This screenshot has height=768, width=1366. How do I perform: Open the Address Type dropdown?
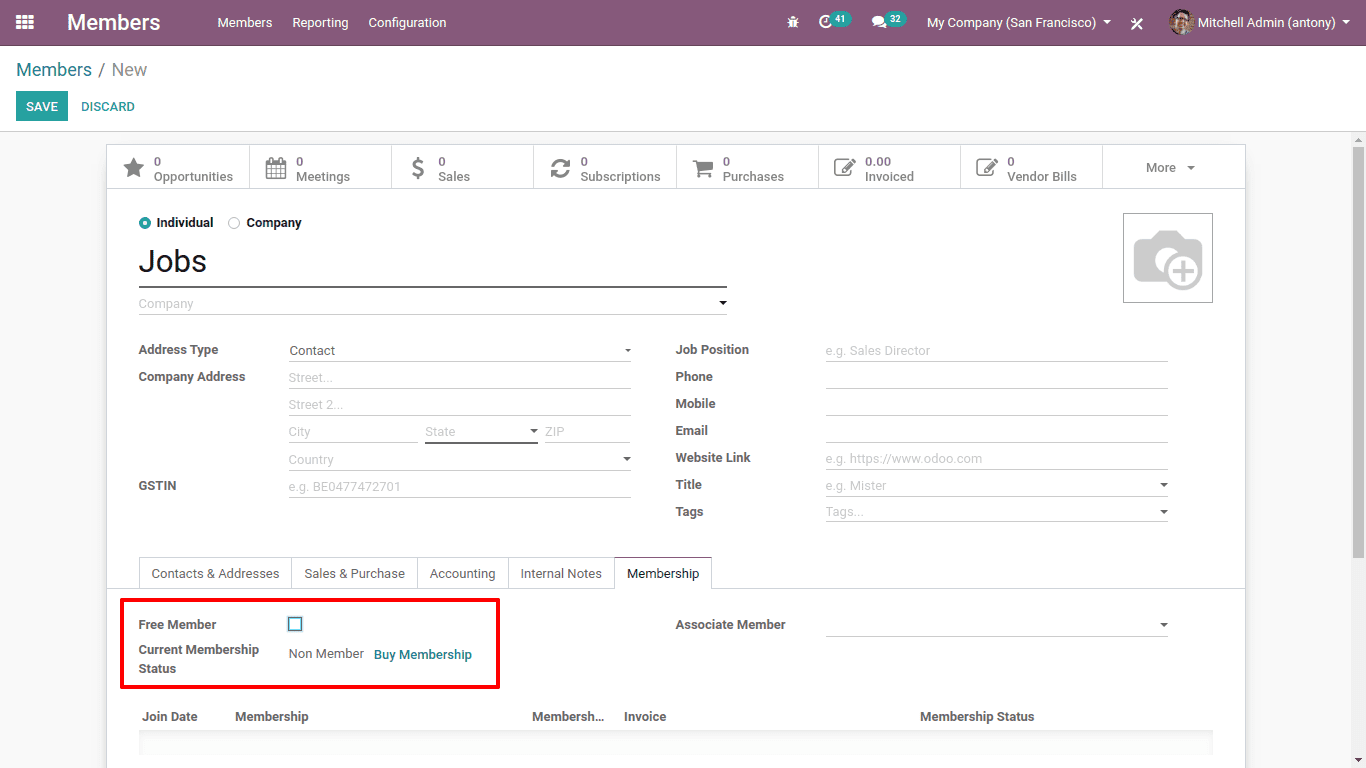[x=460, y=351]
